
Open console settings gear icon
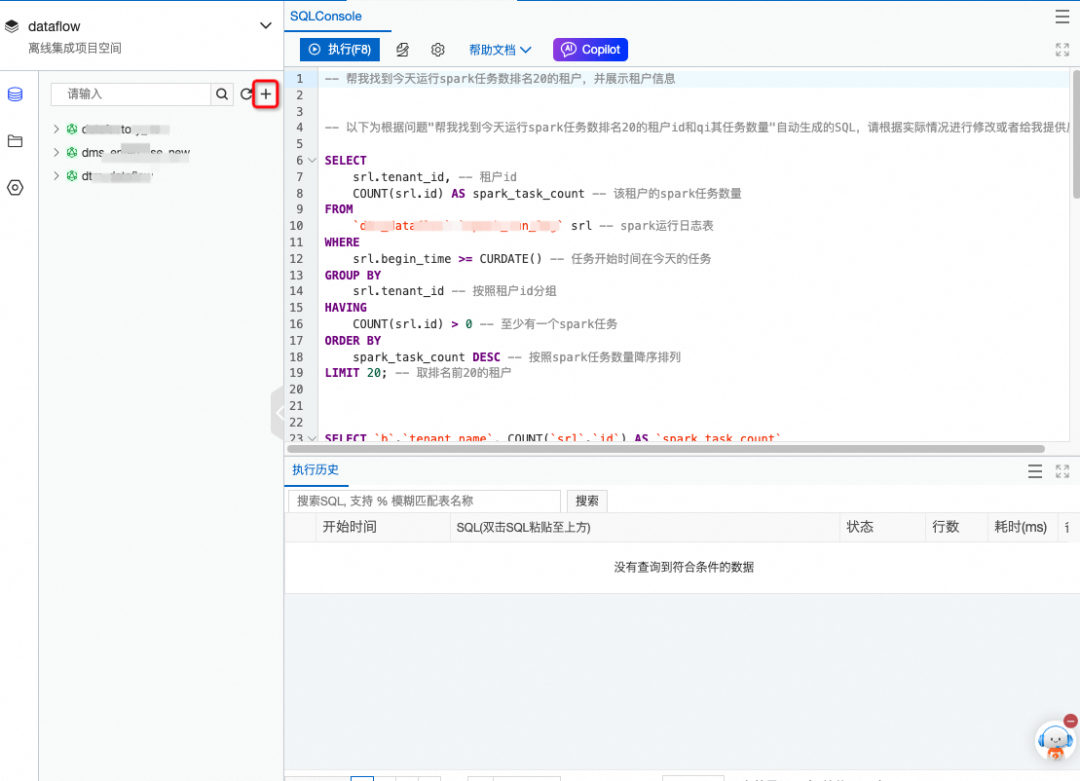437,50
